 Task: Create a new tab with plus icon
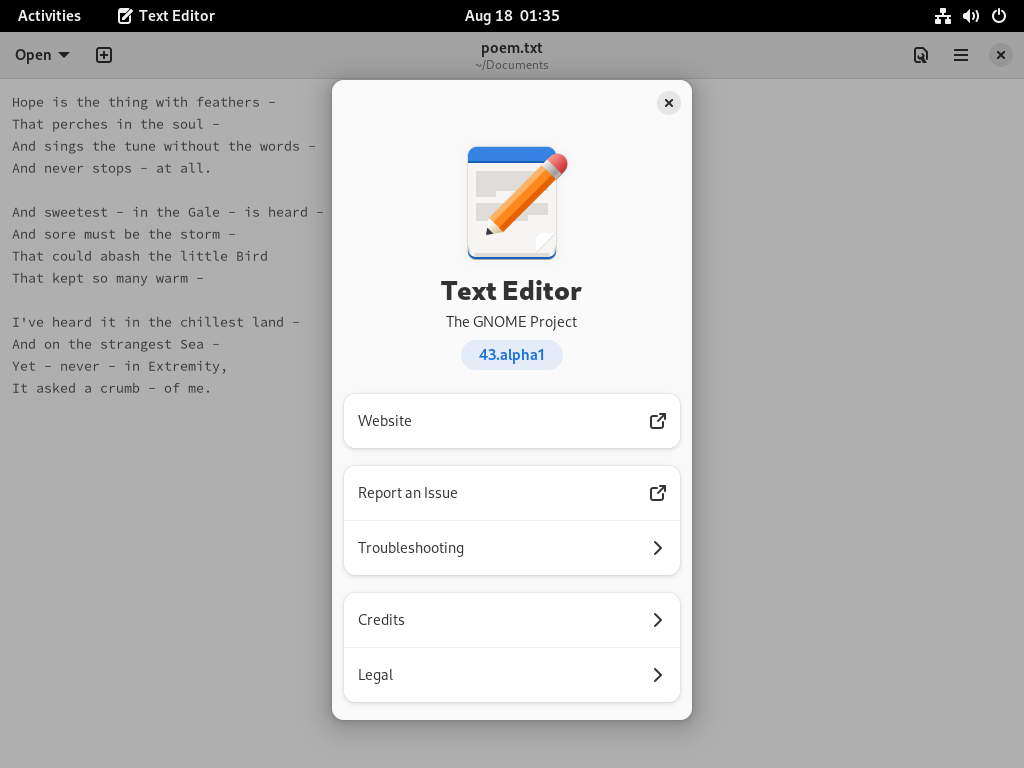104,55
